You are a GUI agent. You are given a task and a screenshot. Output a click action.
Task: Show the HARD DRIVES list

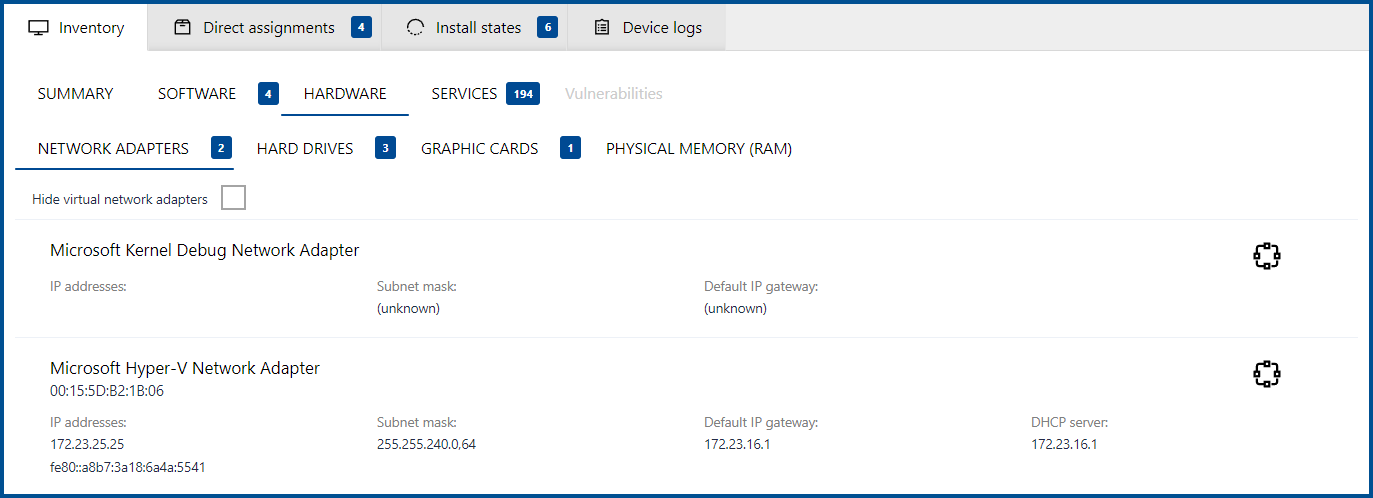305,149
